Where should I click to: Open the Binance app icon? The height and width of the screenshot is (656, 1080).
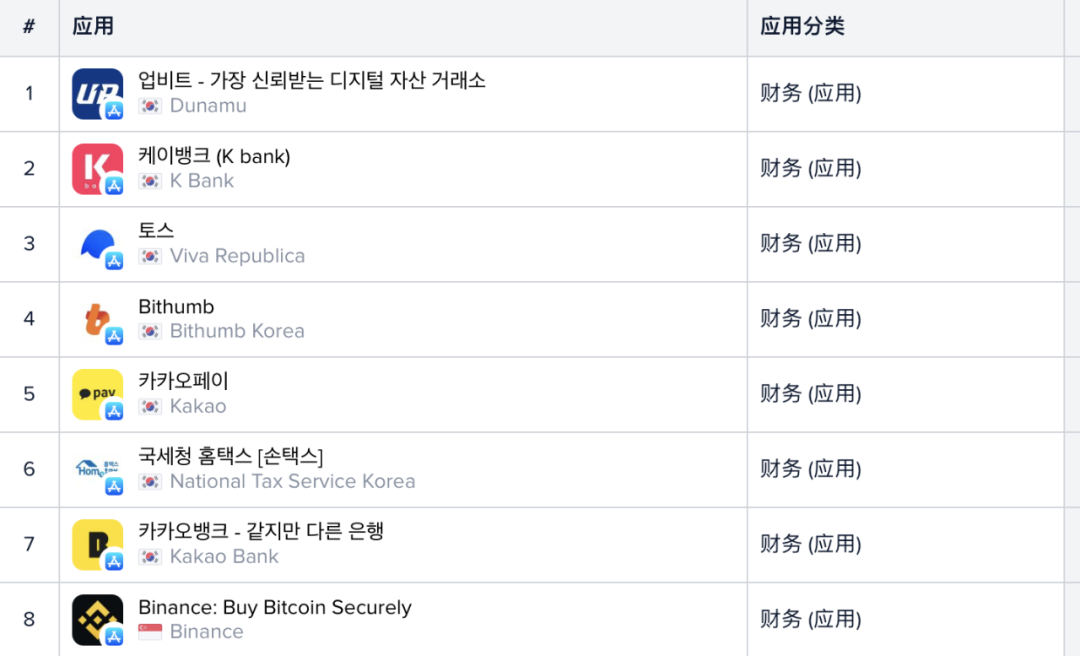tap(98, 619)
